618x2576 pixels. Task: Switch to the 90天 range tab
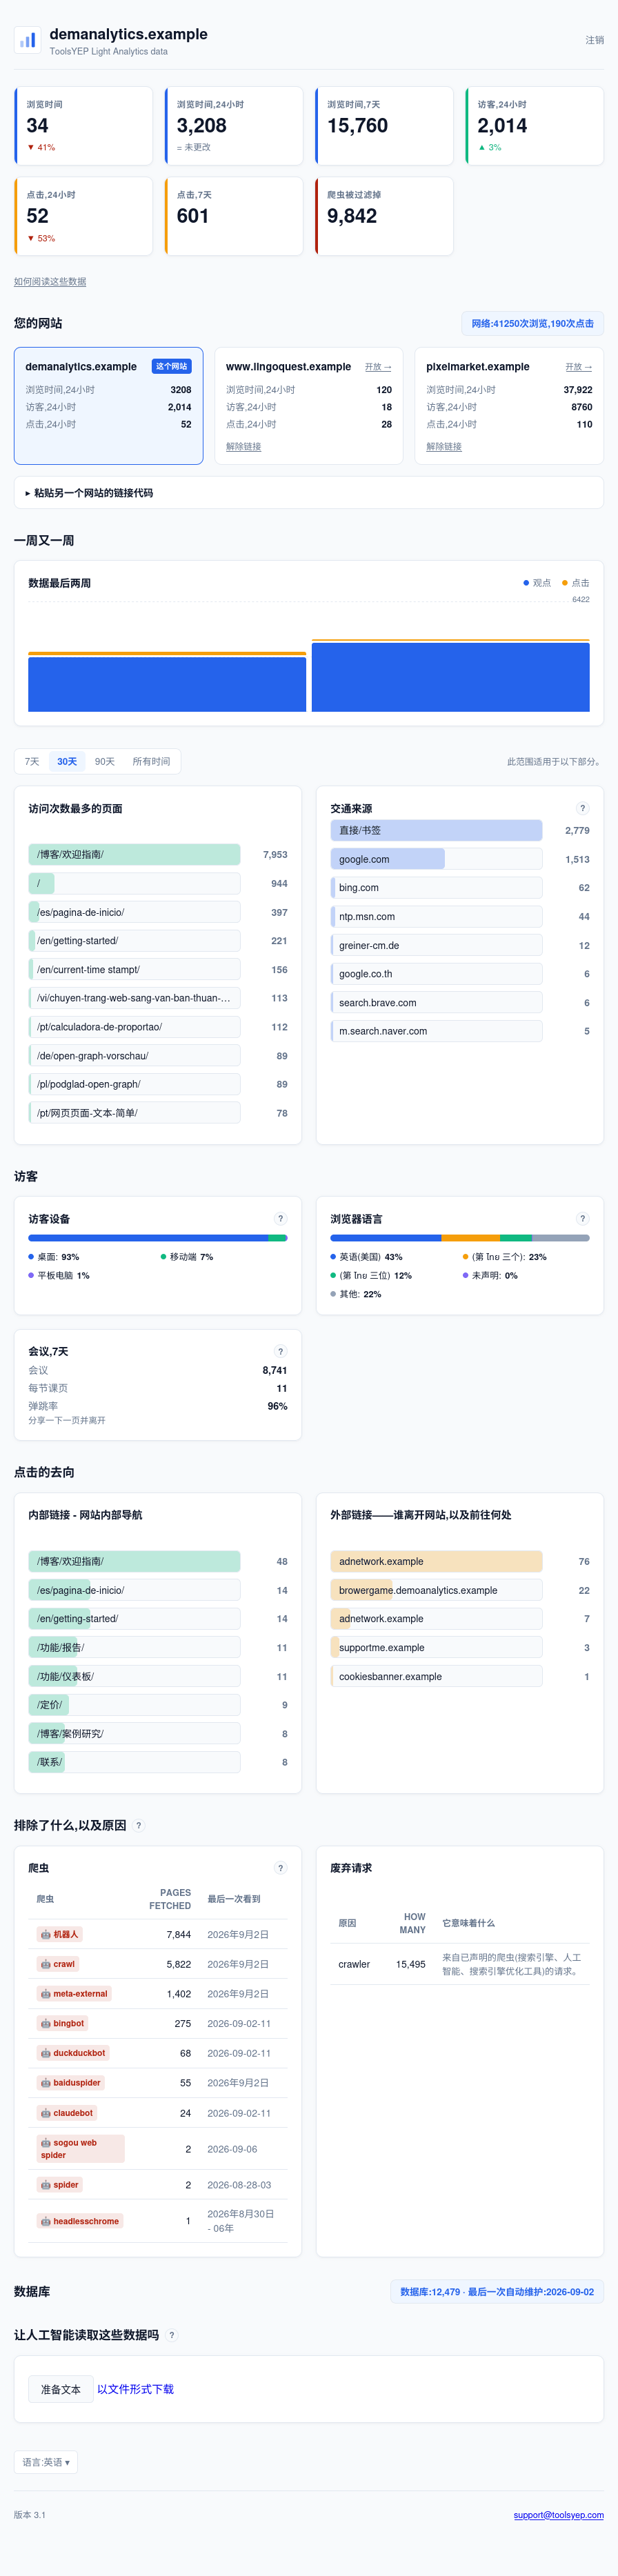click(x=105, y=761)
